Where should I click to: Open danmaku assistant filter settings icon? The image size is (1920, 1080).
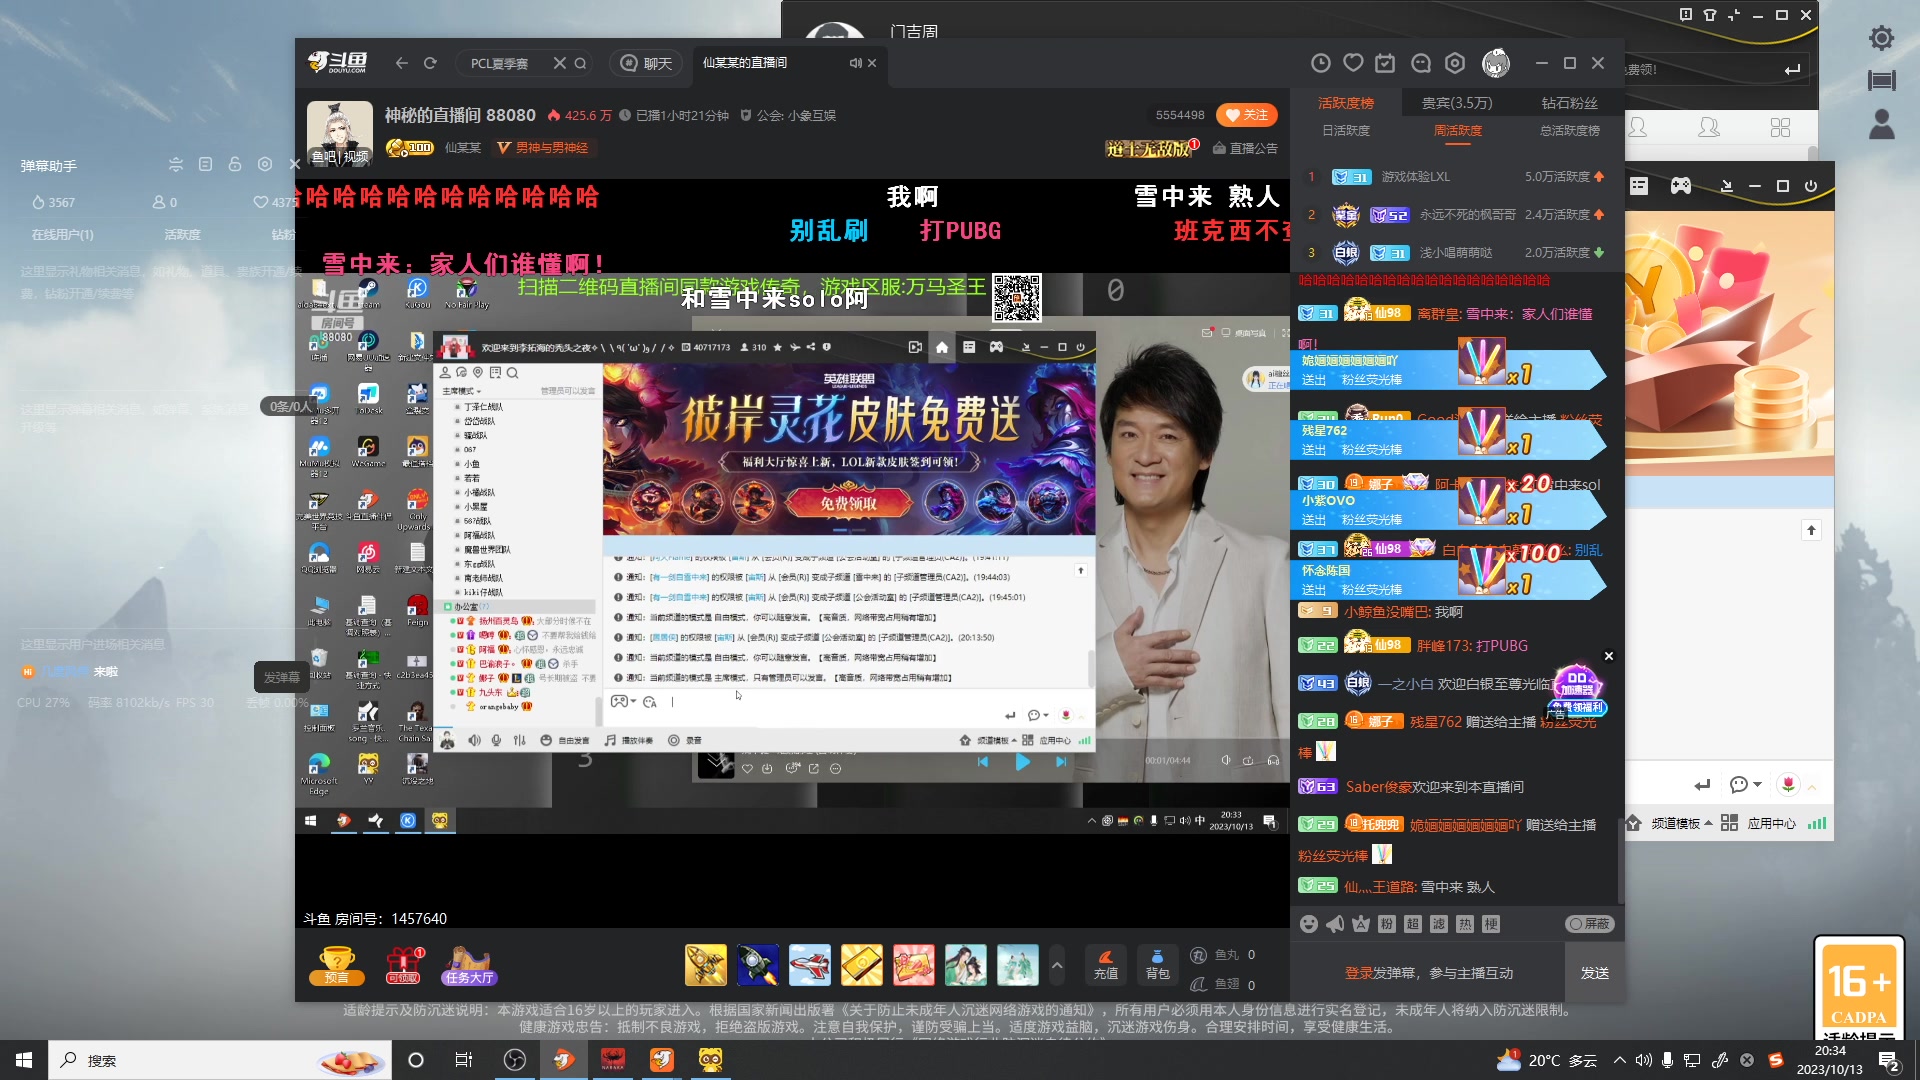[x=176, y=164]
